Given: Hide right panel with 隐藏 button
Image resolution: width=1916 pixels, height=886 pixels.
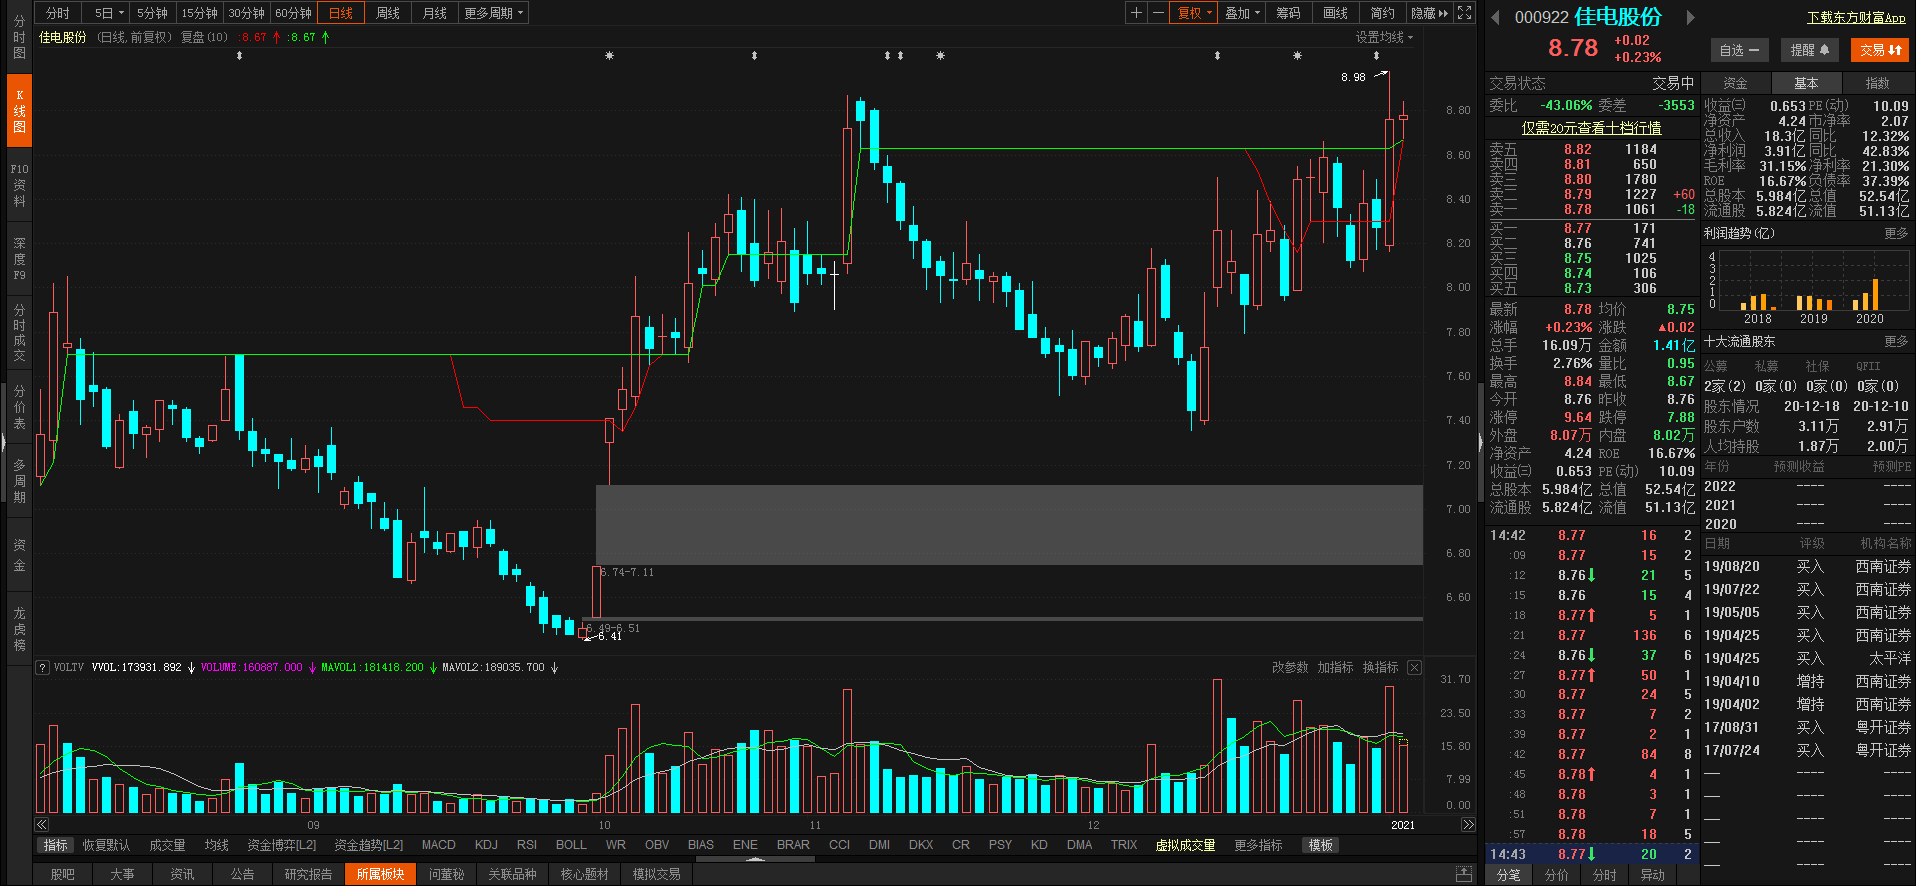Looking at the screenshot, I should coord(1429,13).
